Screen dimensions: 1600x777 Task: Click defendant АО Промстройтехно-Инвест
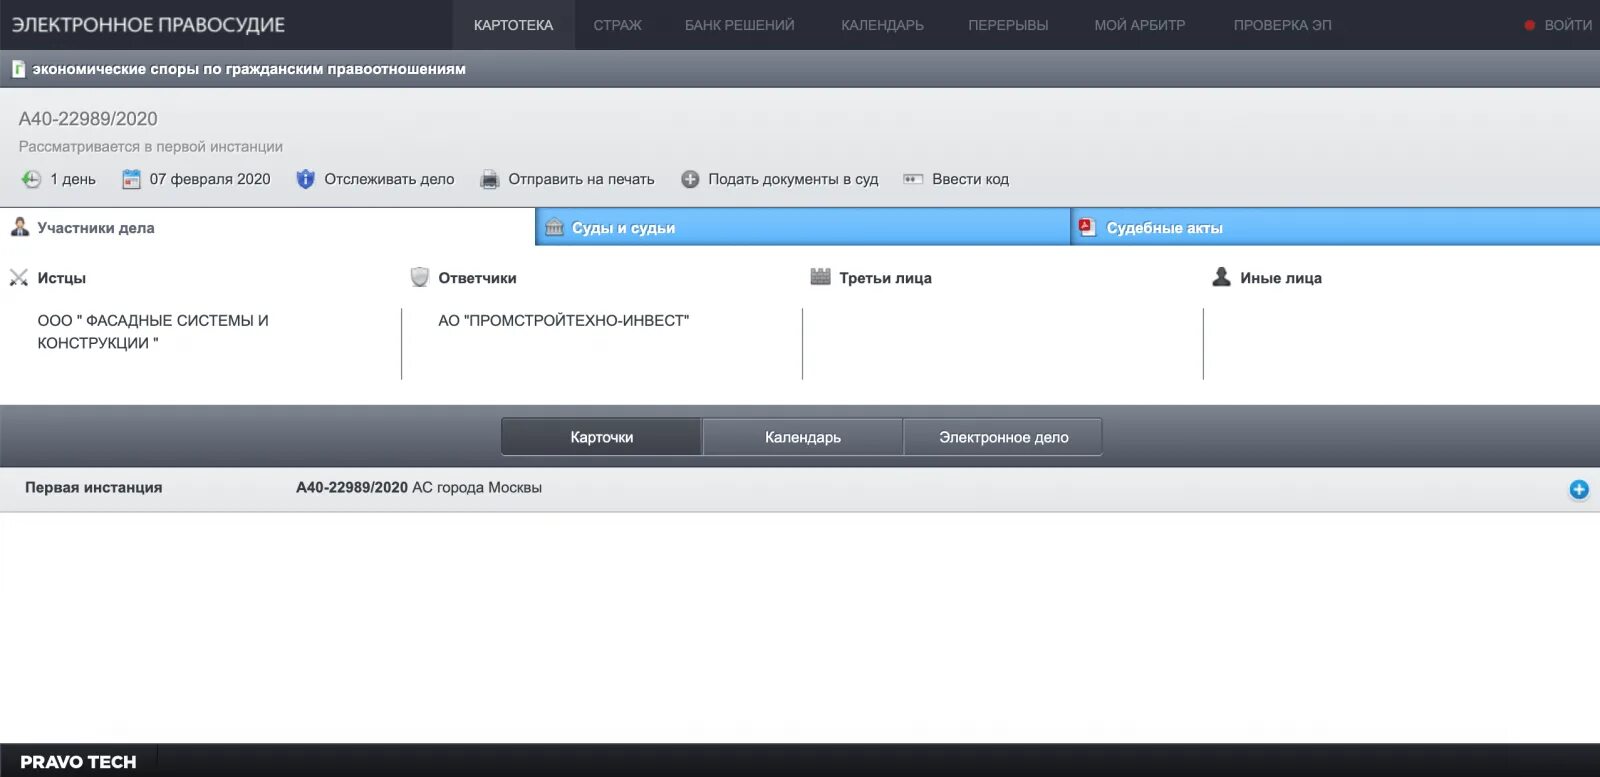[563, 320]
